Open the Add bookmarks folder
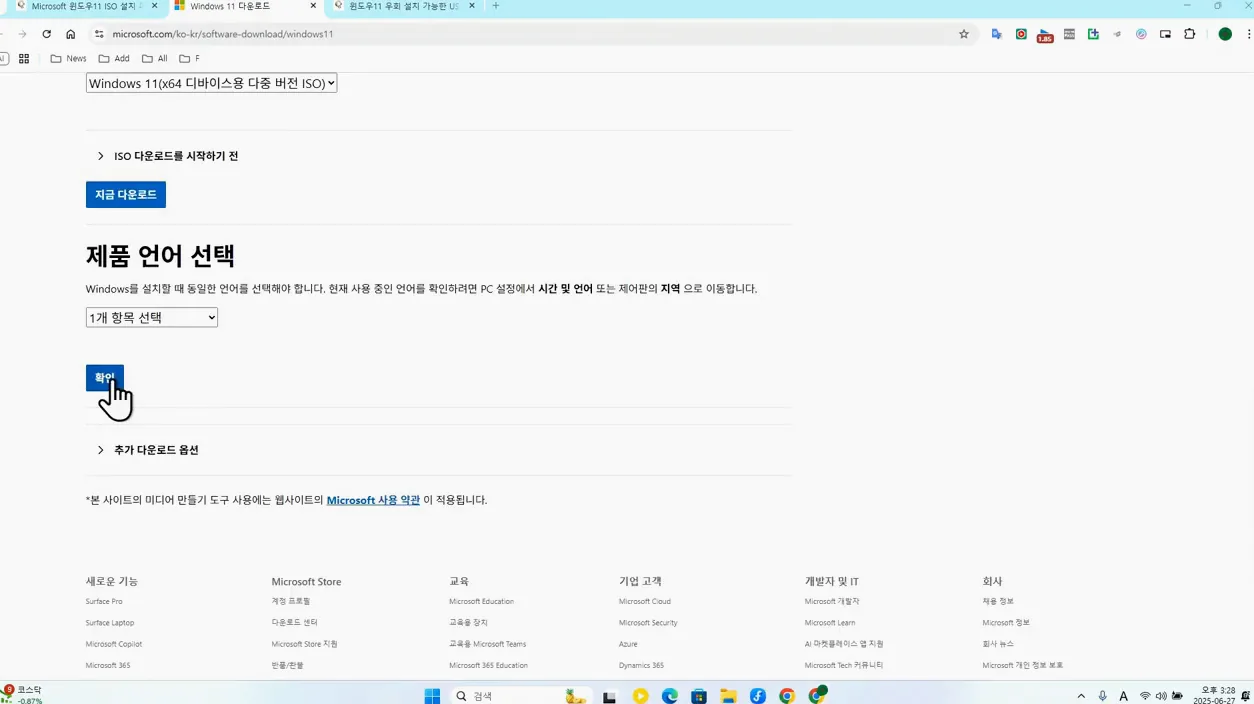This screenshot has height=704, width=1254. [x=114, y=58]
